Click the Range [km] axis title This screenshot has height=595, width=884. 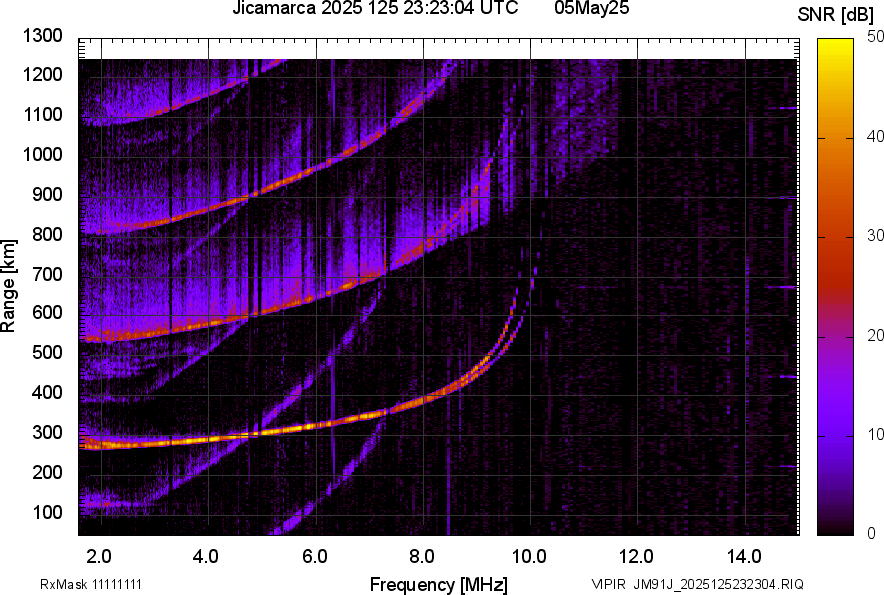8,286
